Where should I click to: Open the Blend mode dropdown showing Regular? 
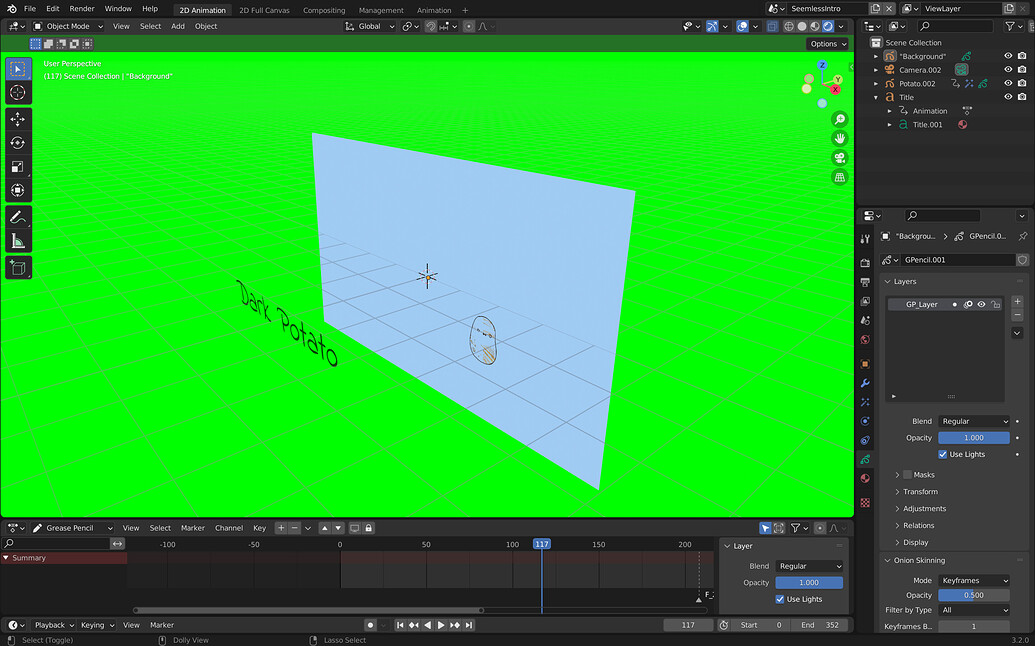click(974, 421)
